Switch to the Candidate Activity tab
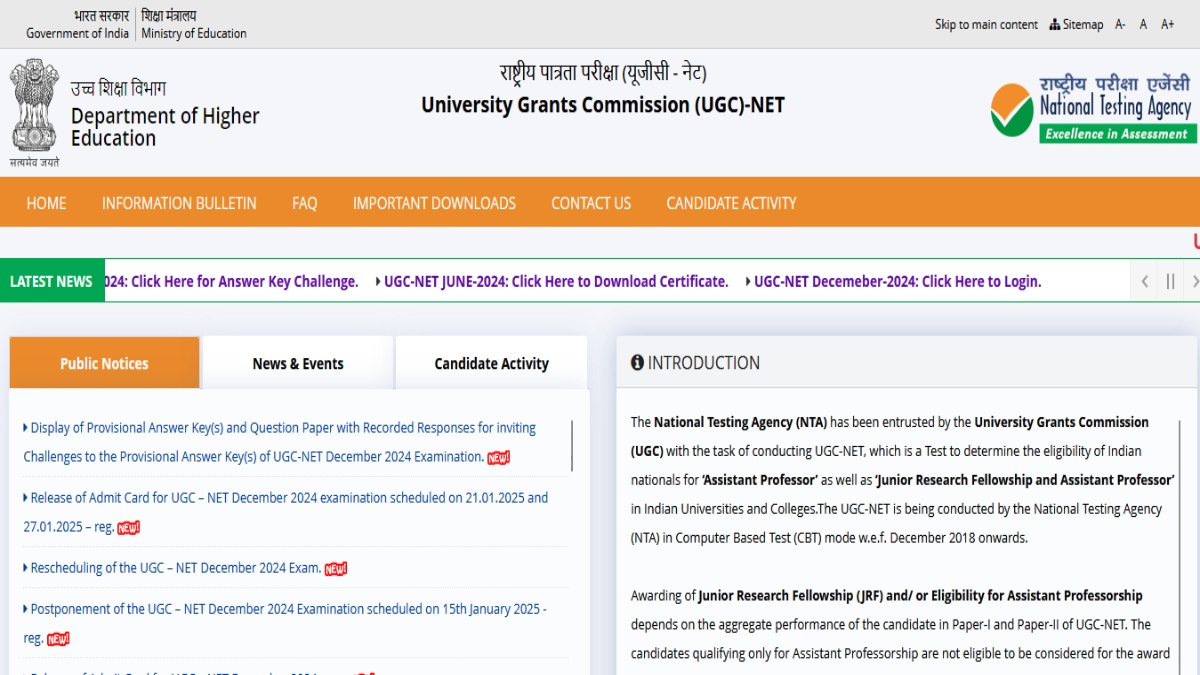The width and height of the screenshot is (1200, 675). point(491,363)
